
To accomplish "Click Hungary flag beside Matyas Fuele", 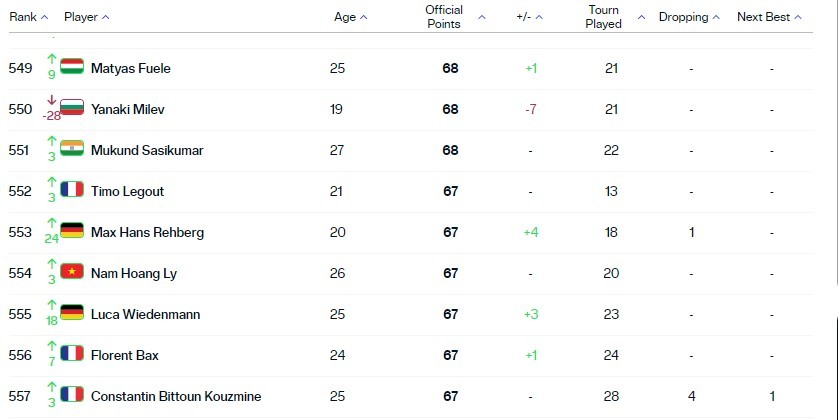I will point(72,66).
